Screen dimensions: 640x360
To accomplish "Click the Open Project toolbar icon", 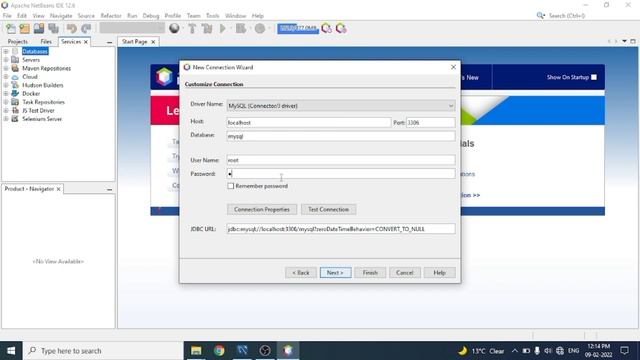I will tap(39, 29).
